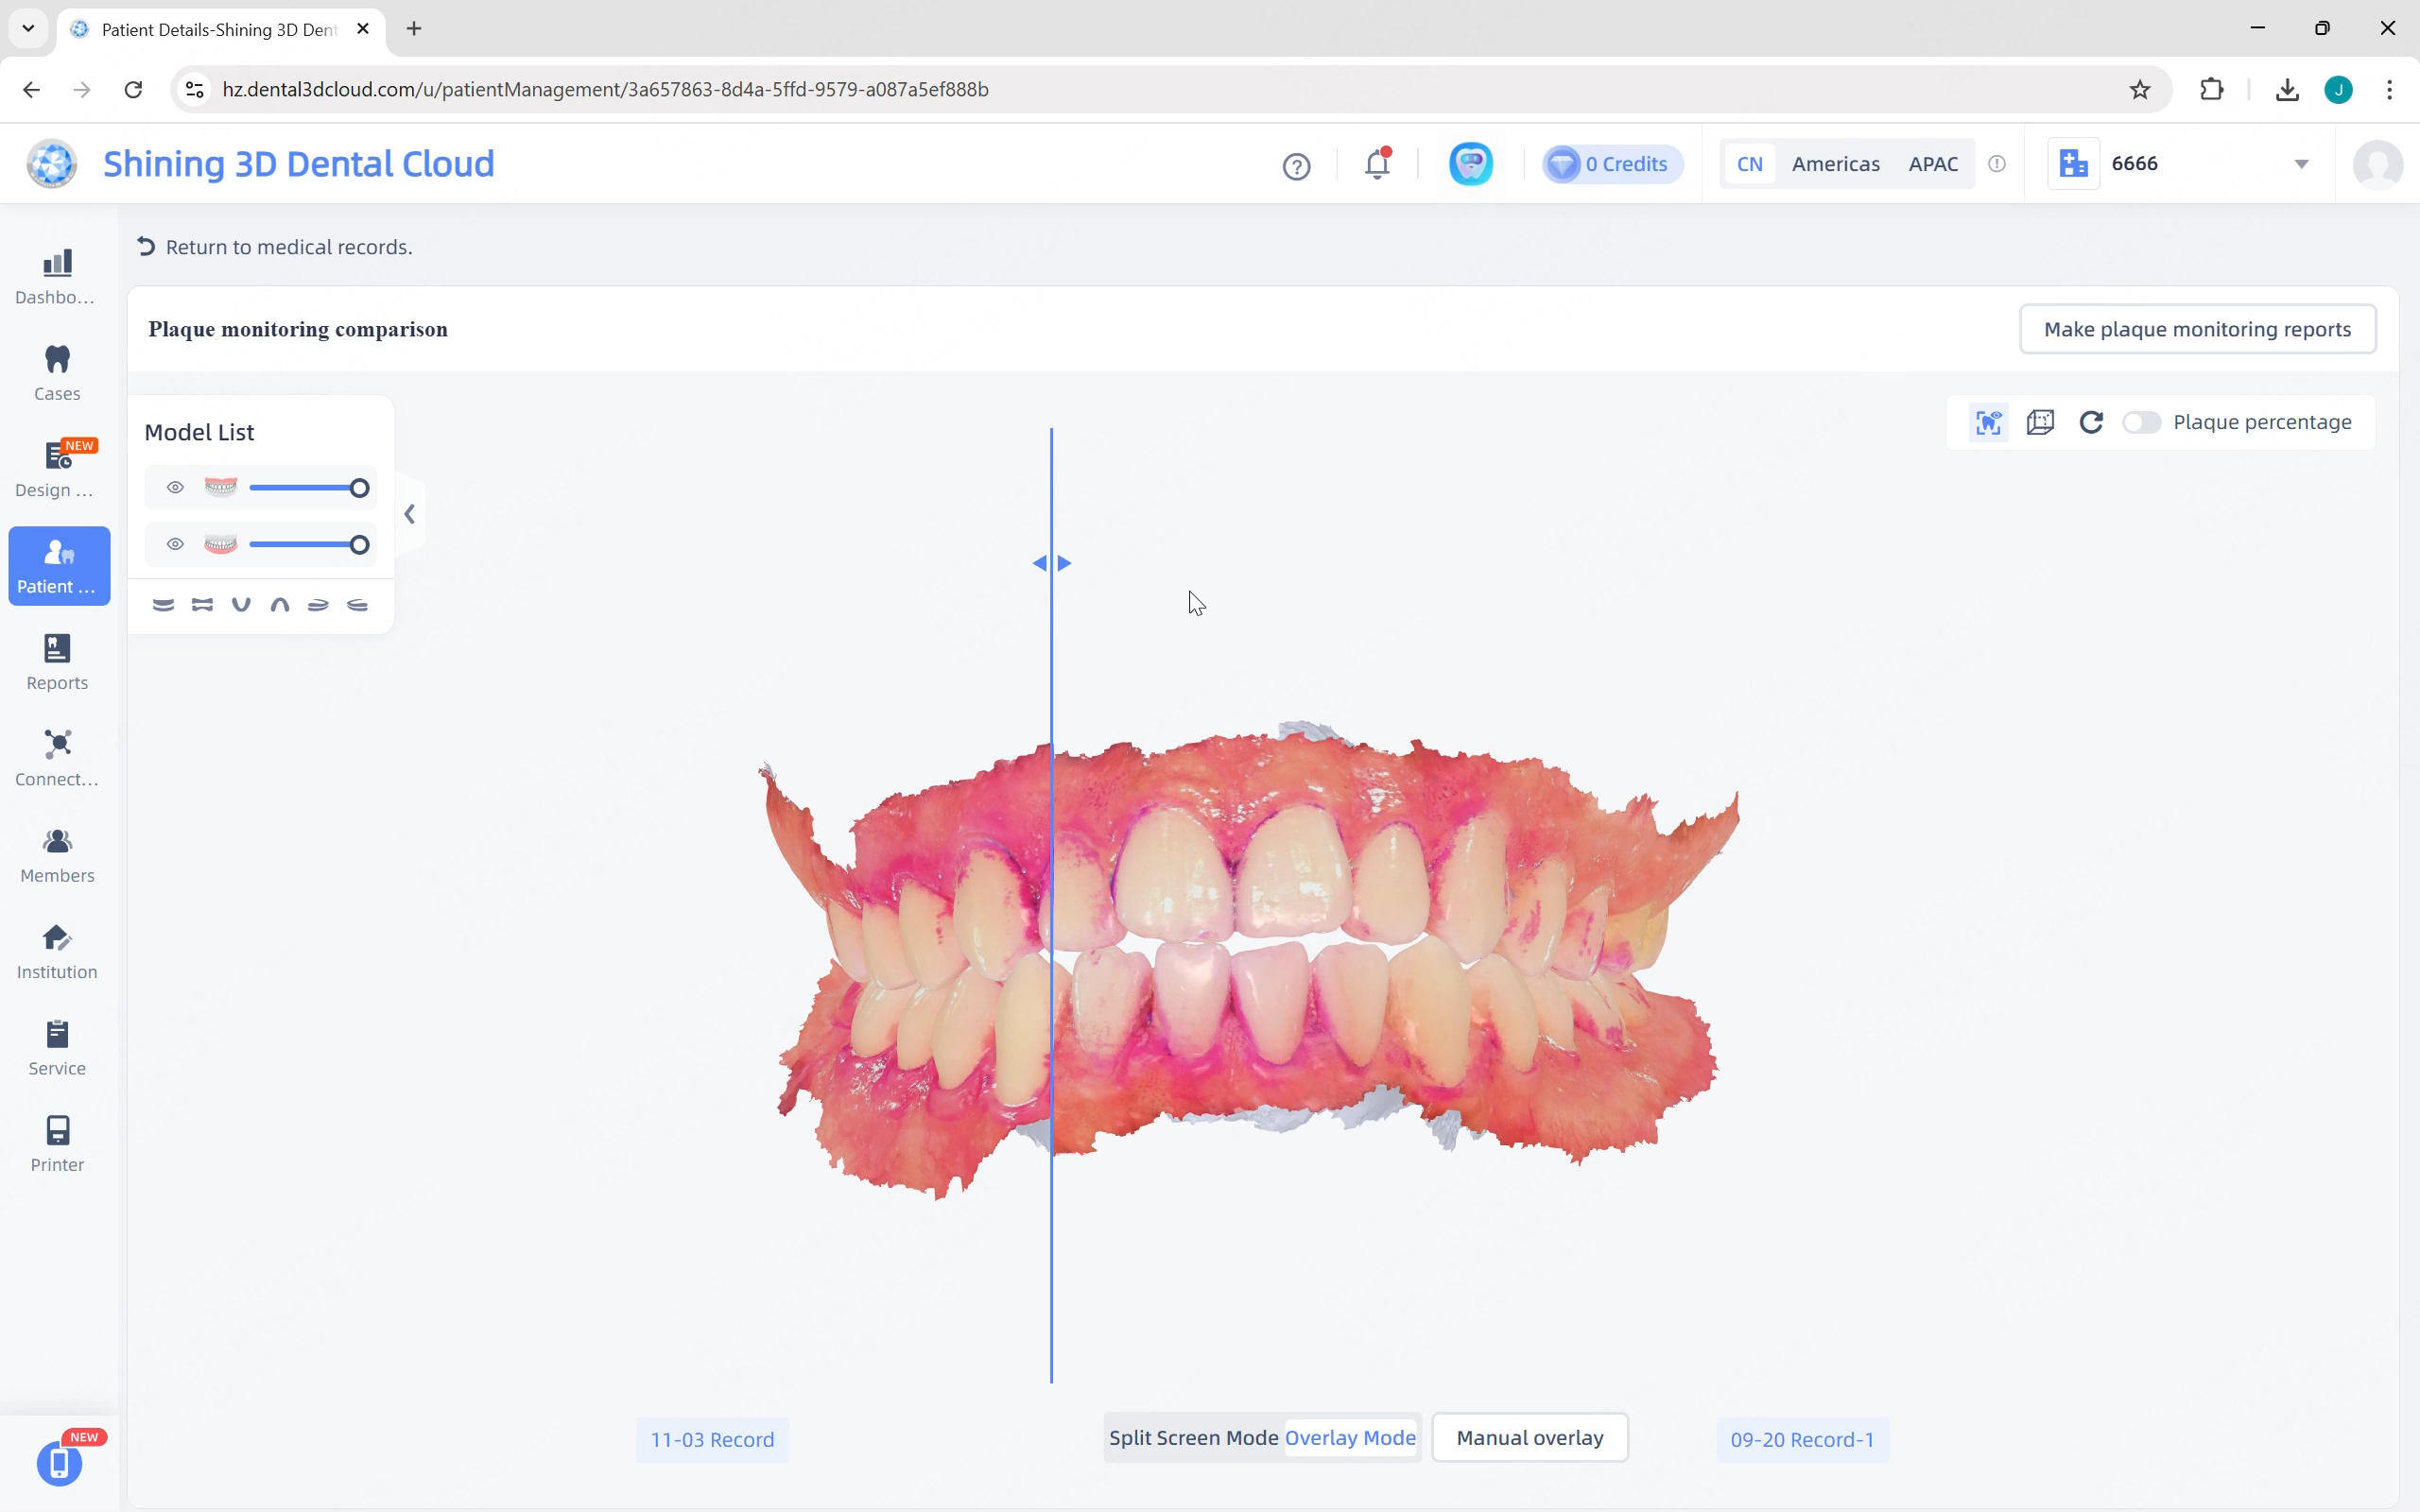
Task: Click the reset view refresh icon
Action: [x=2091, y=422]
